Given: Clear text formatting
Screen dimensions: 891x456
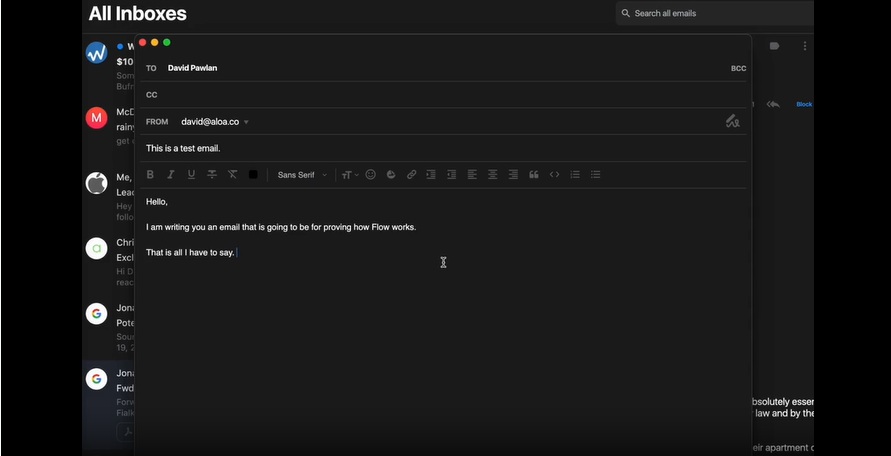Looking at the screenshot, I should pos(232,175).
